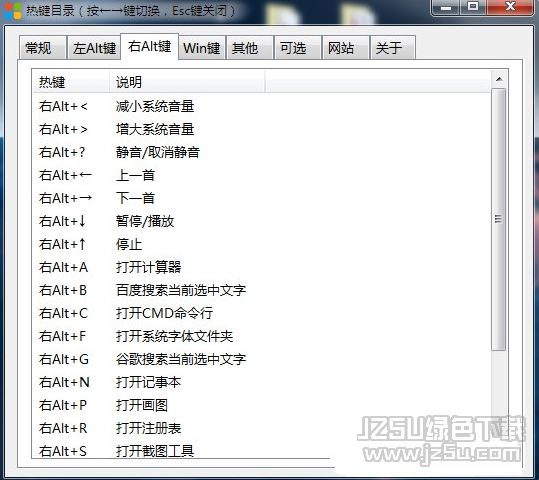Select the 右Alt键 tab
The height and width of the screenshot is (480, 539).
pyautogui.click(x=150, y=46)
